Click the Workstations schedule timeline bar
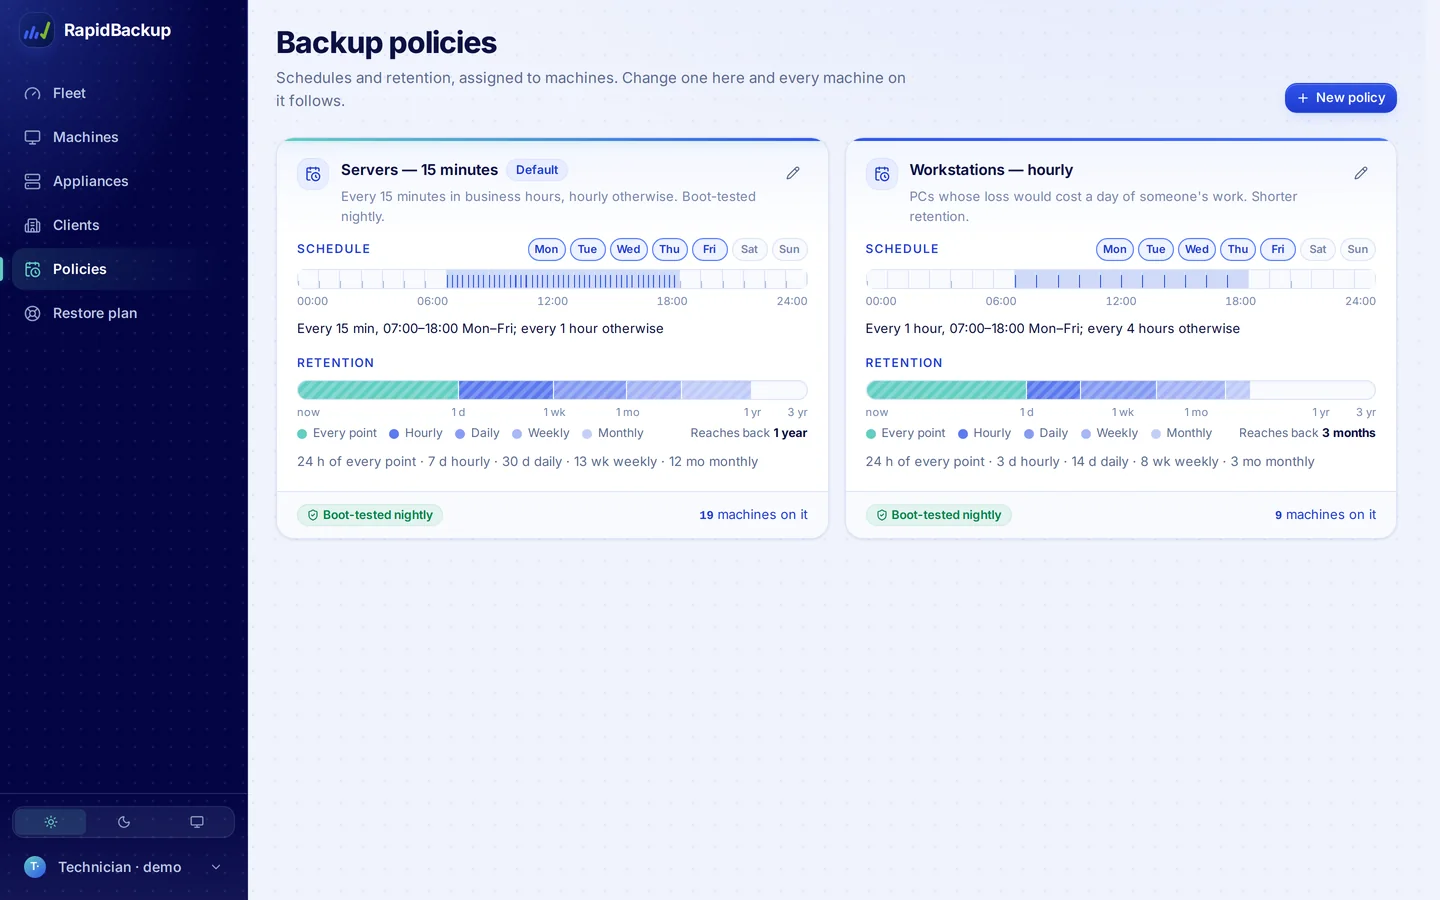The height and width of the screenshot is (900, 1440). point(1121,279)
